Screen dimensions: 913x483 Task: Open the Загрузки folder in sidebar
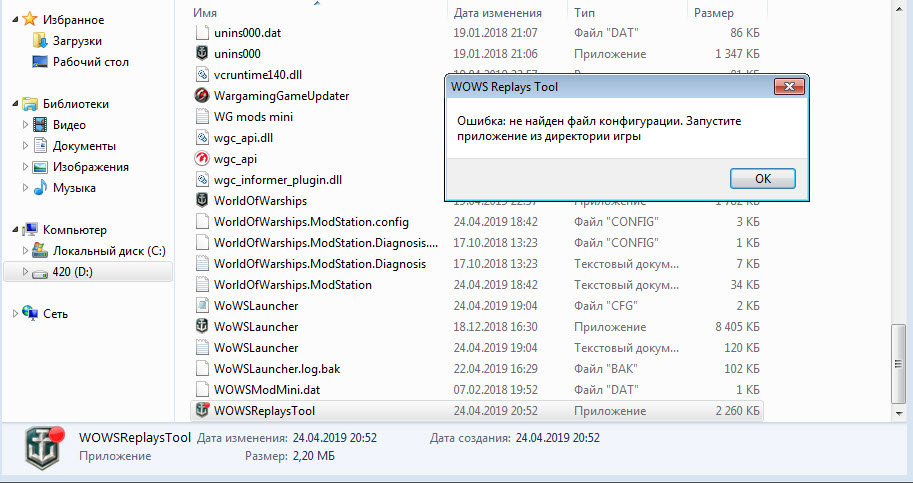[x=77, y=41]
